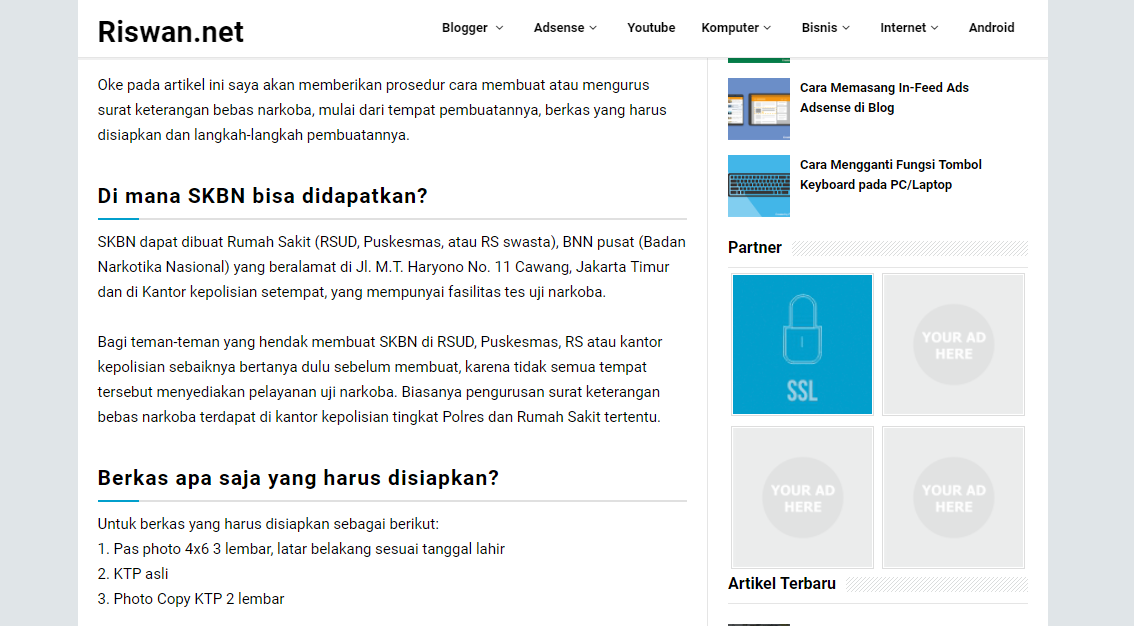The image size is (1134, 626).
Task: Expand the Blogger dropdown chevron
Action: click(499, 27)
